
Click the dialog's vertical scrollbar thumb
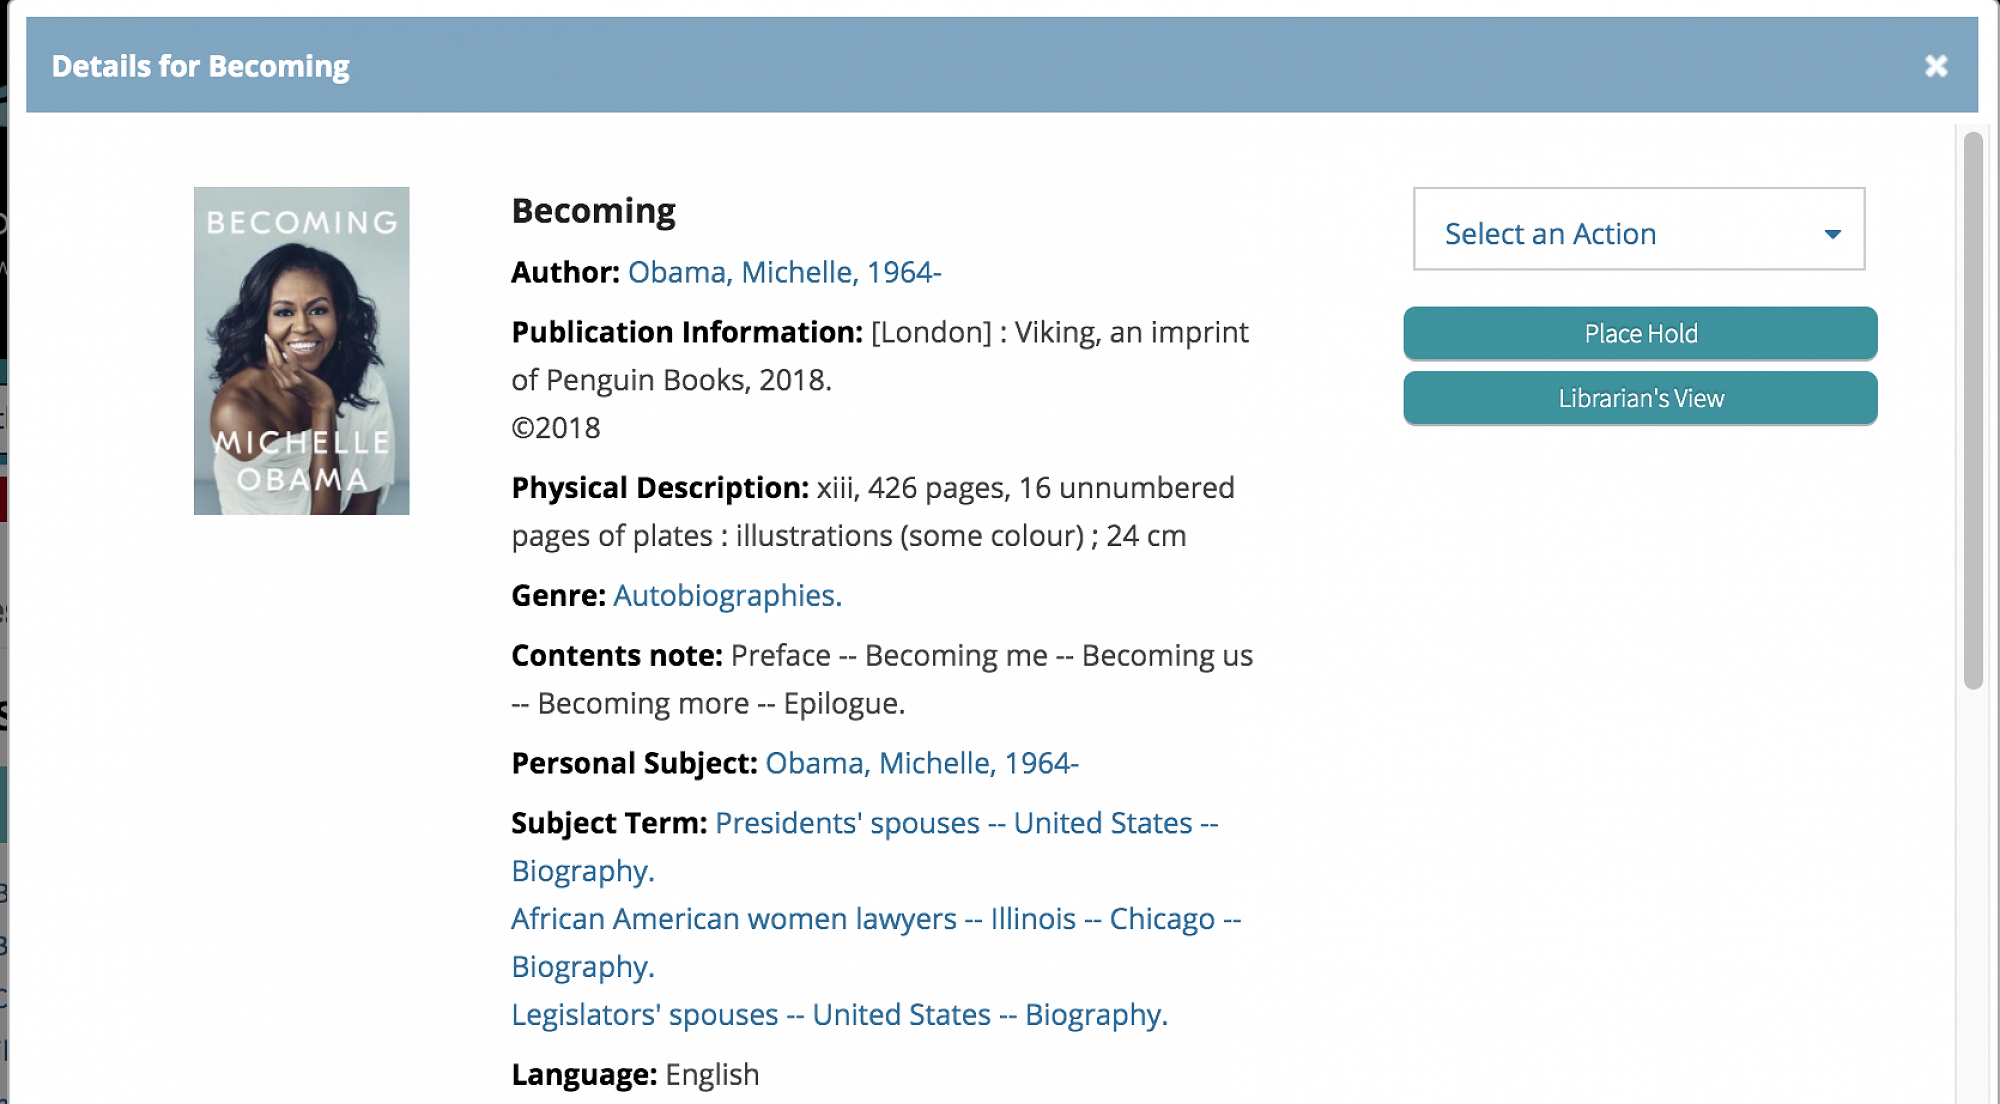coord(1972,410)
